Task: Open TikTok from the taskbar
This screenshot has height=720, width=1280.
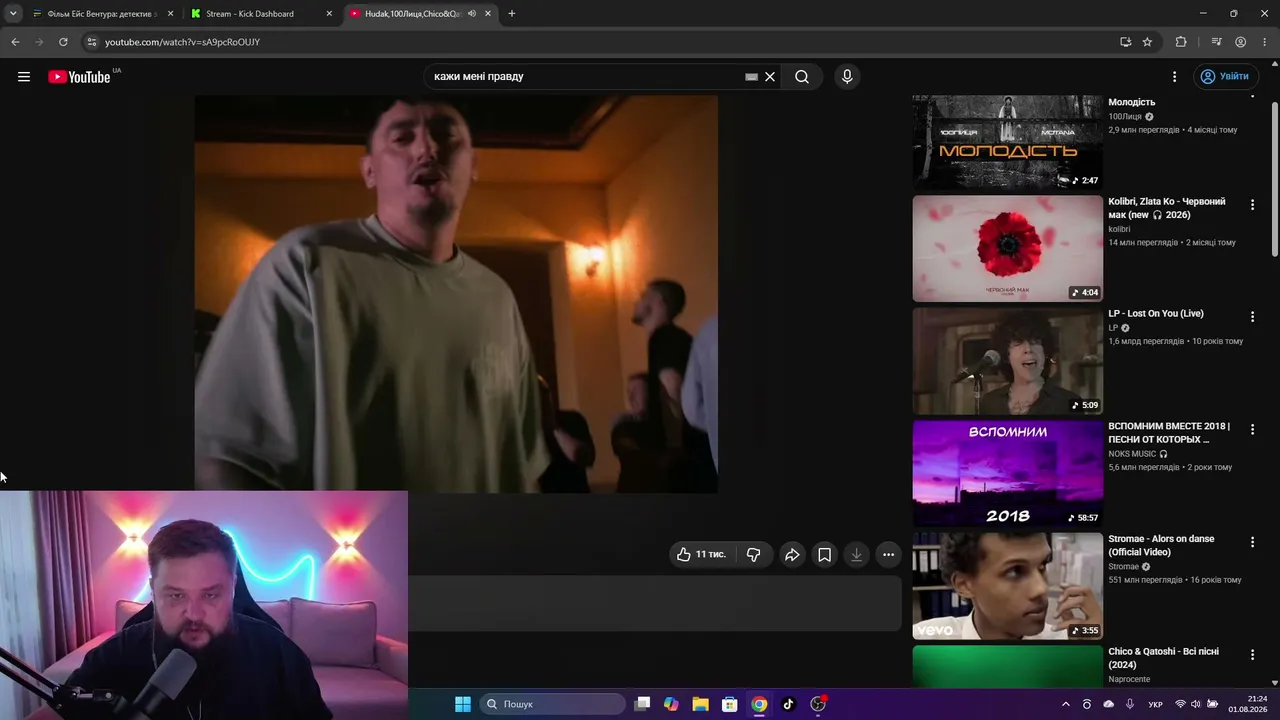Action: (788, 704)
